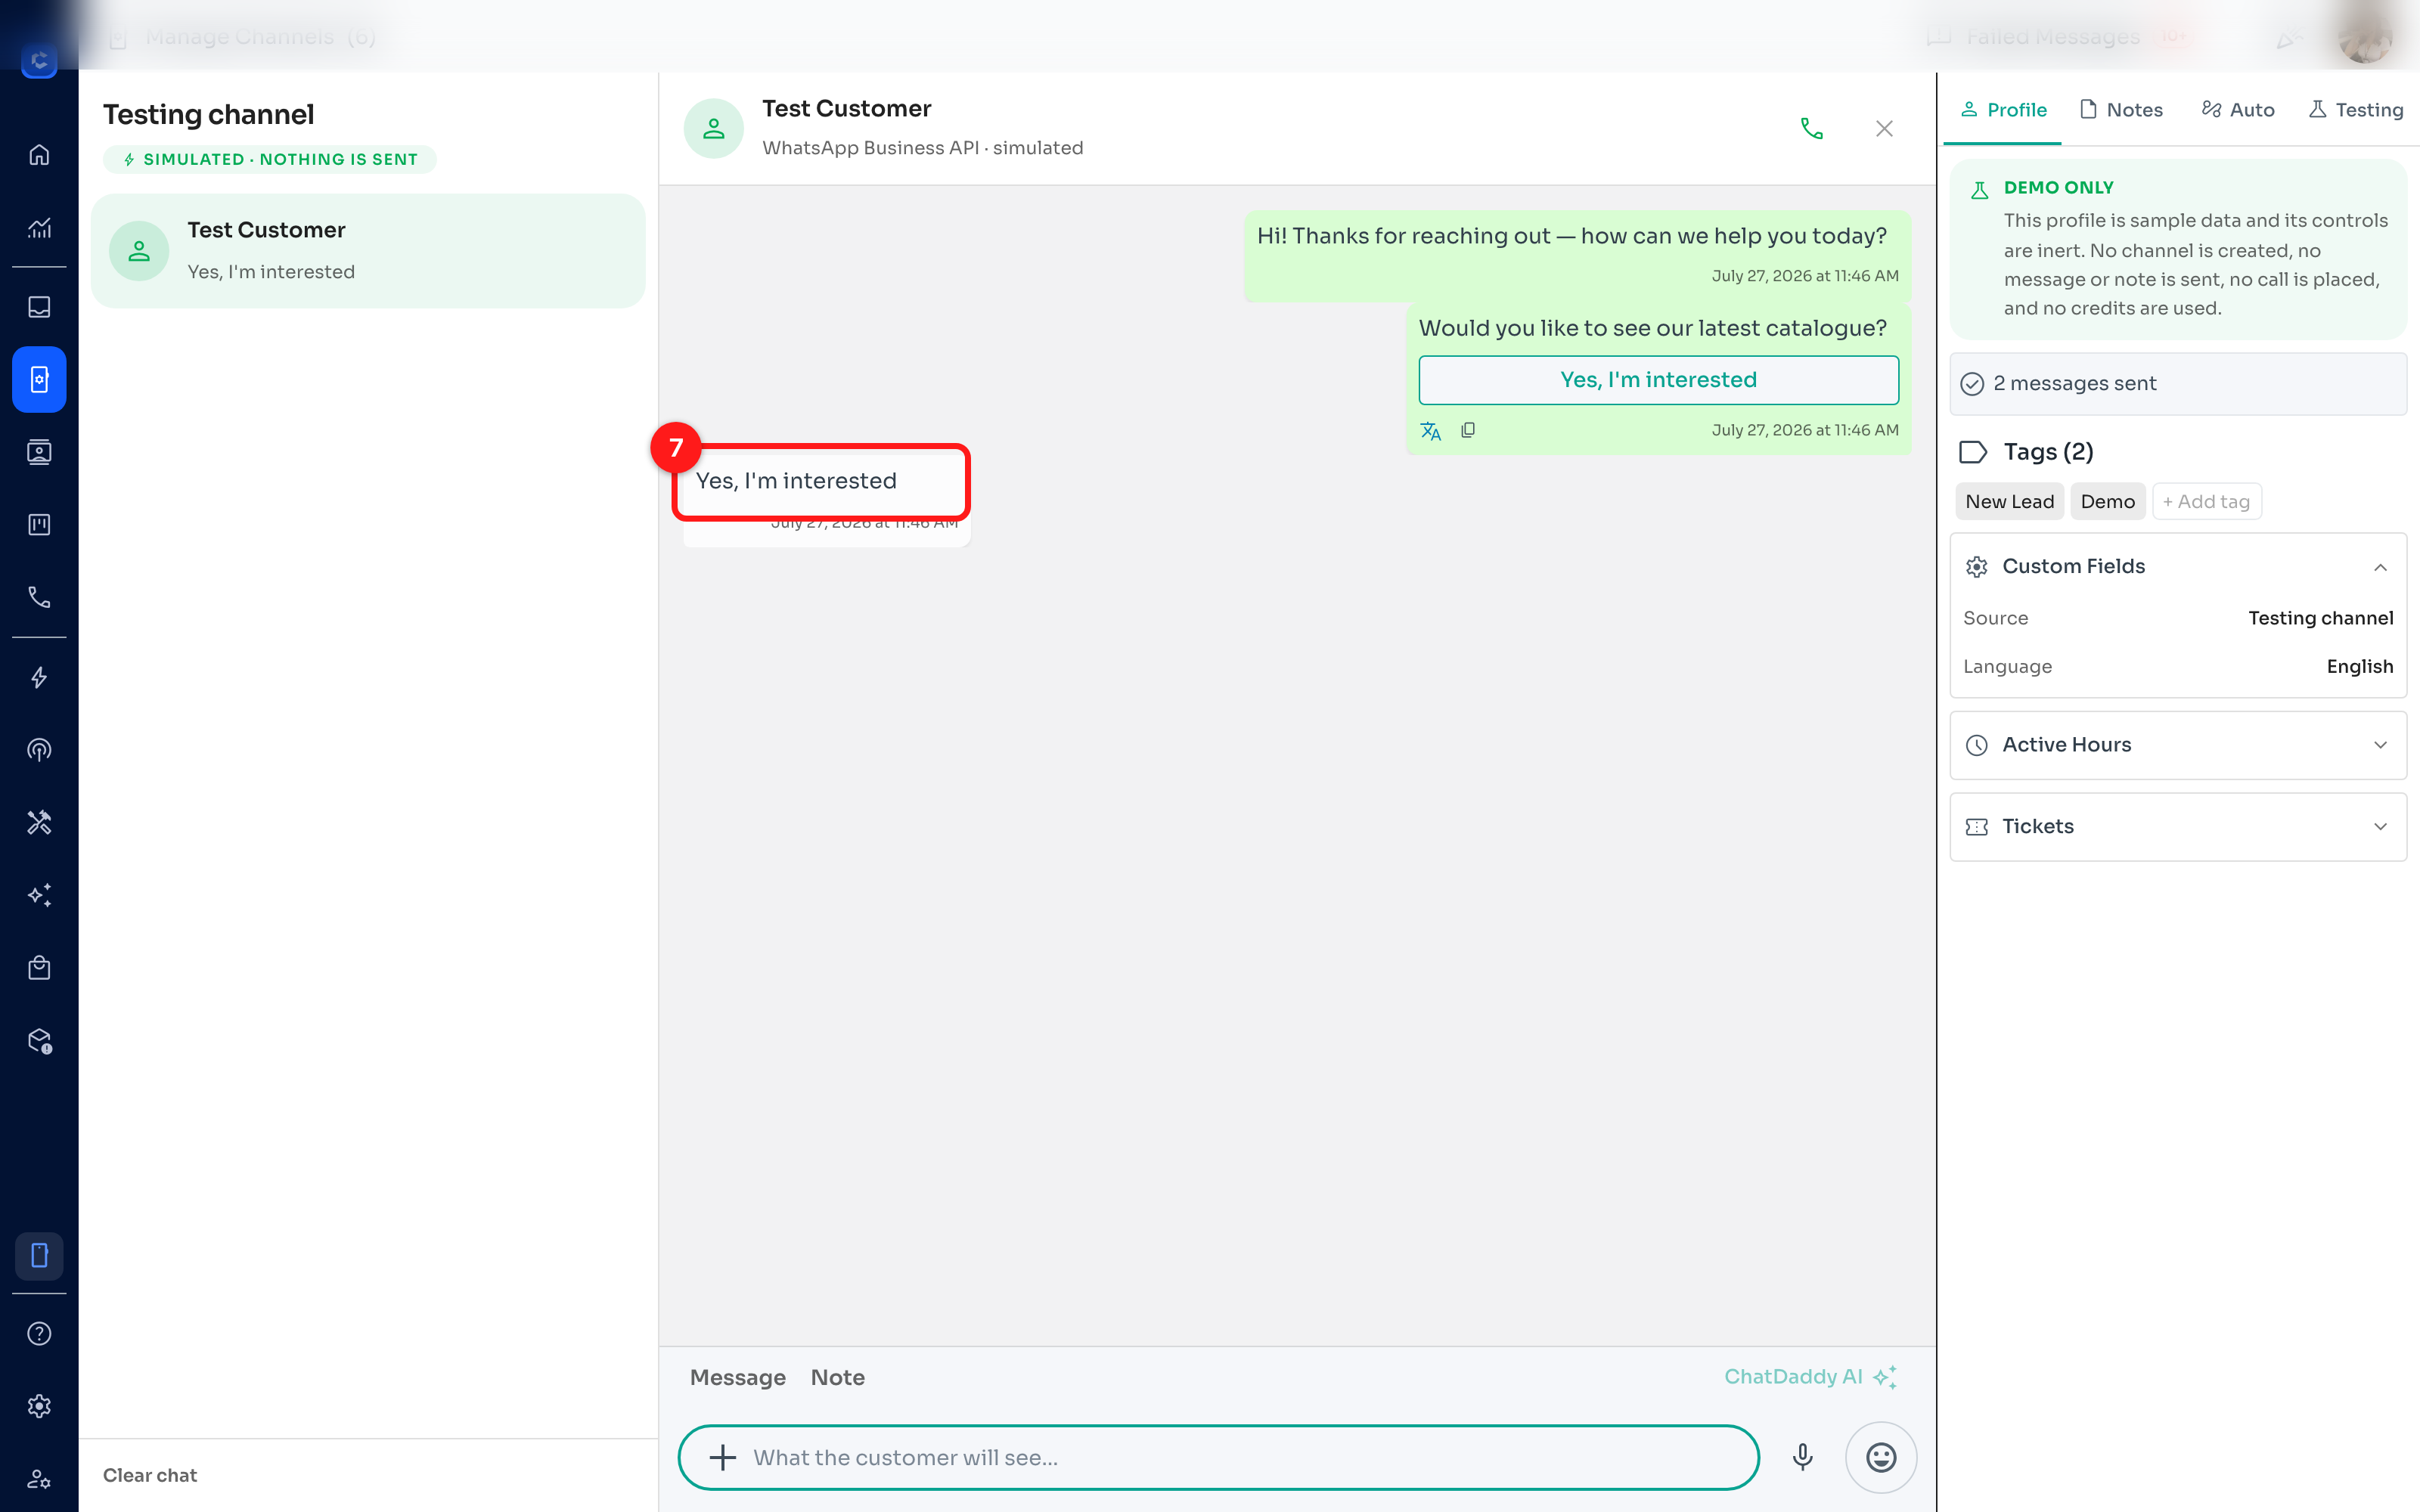2420x1512 pixels.
Task: Click the Simulated Nothing Is Sent badge
Action: coord(270,159)
